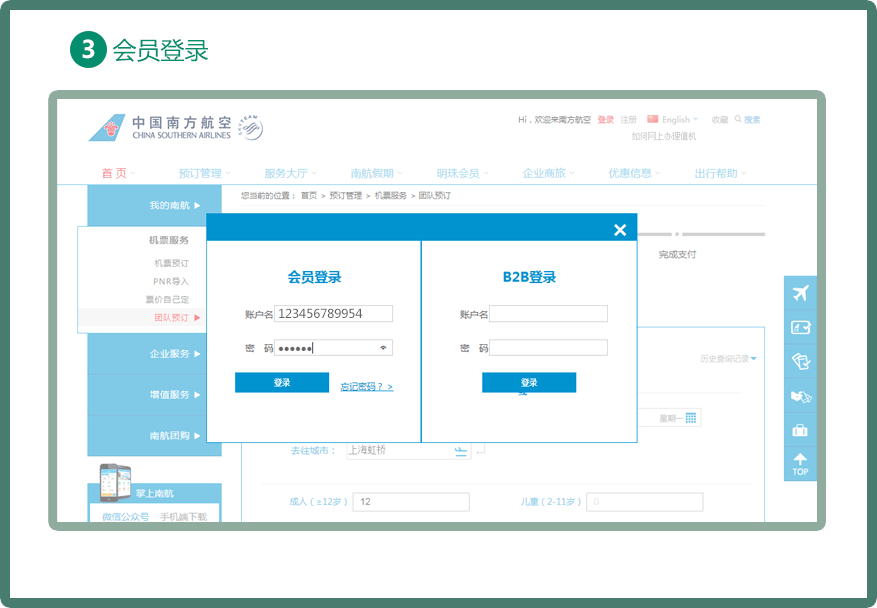
Task: Open the 出行帮助 navigation menu
Action: click(x=720, y=173)
